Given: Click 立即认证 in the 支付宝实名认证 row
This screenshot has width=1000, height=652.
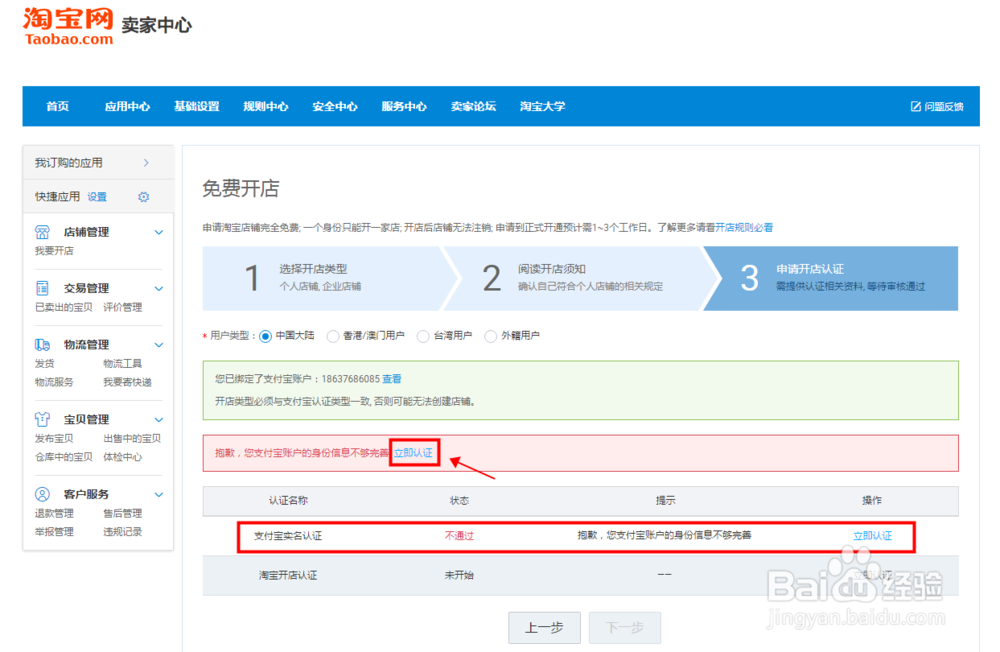Looking at the screenshot, I should point(872,536).
